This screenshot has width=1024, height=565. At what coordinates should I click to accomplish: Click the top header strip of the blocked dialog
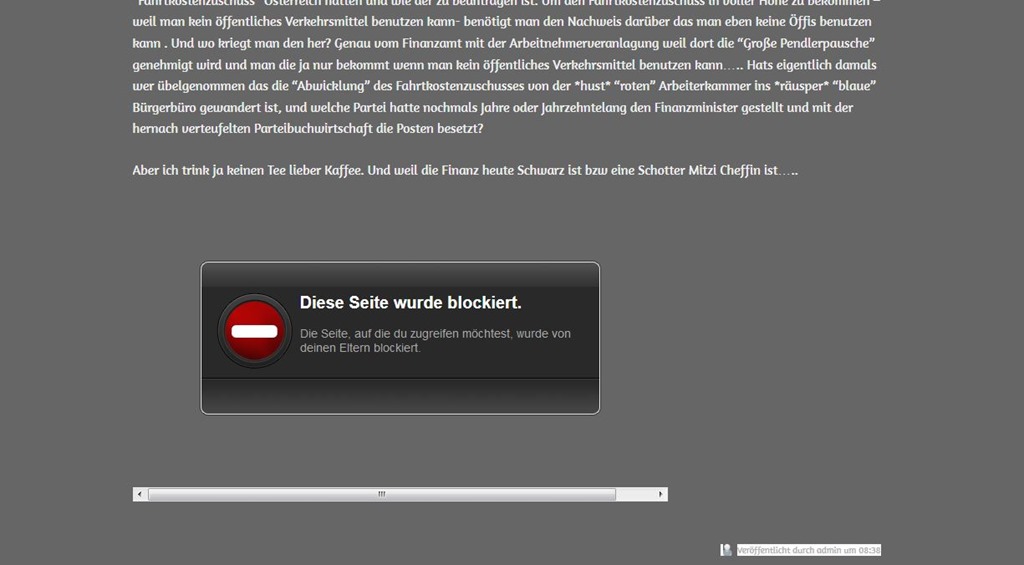(400, 274)
